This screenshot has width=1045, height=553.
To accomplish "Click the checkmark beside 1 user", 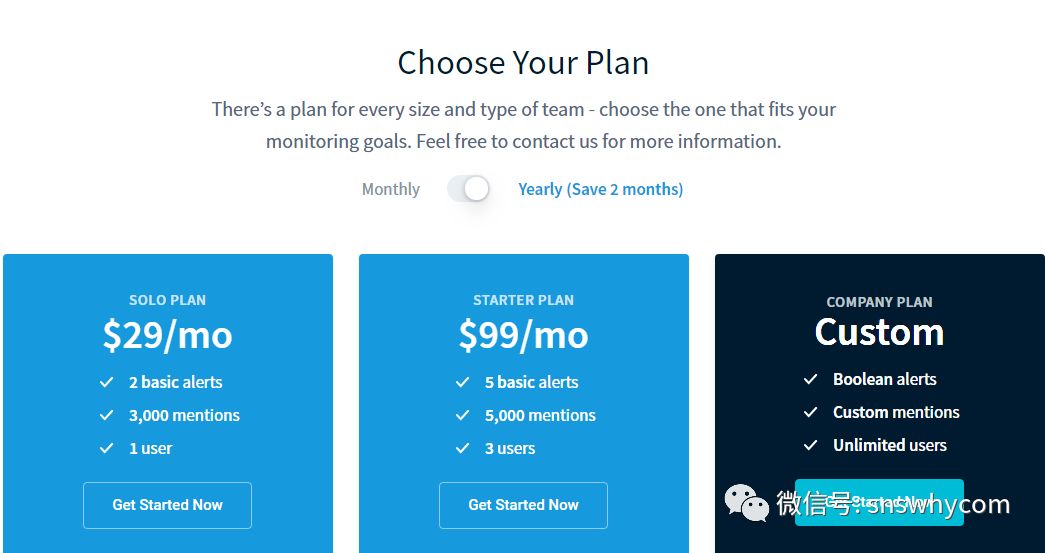I will (107, 448).
